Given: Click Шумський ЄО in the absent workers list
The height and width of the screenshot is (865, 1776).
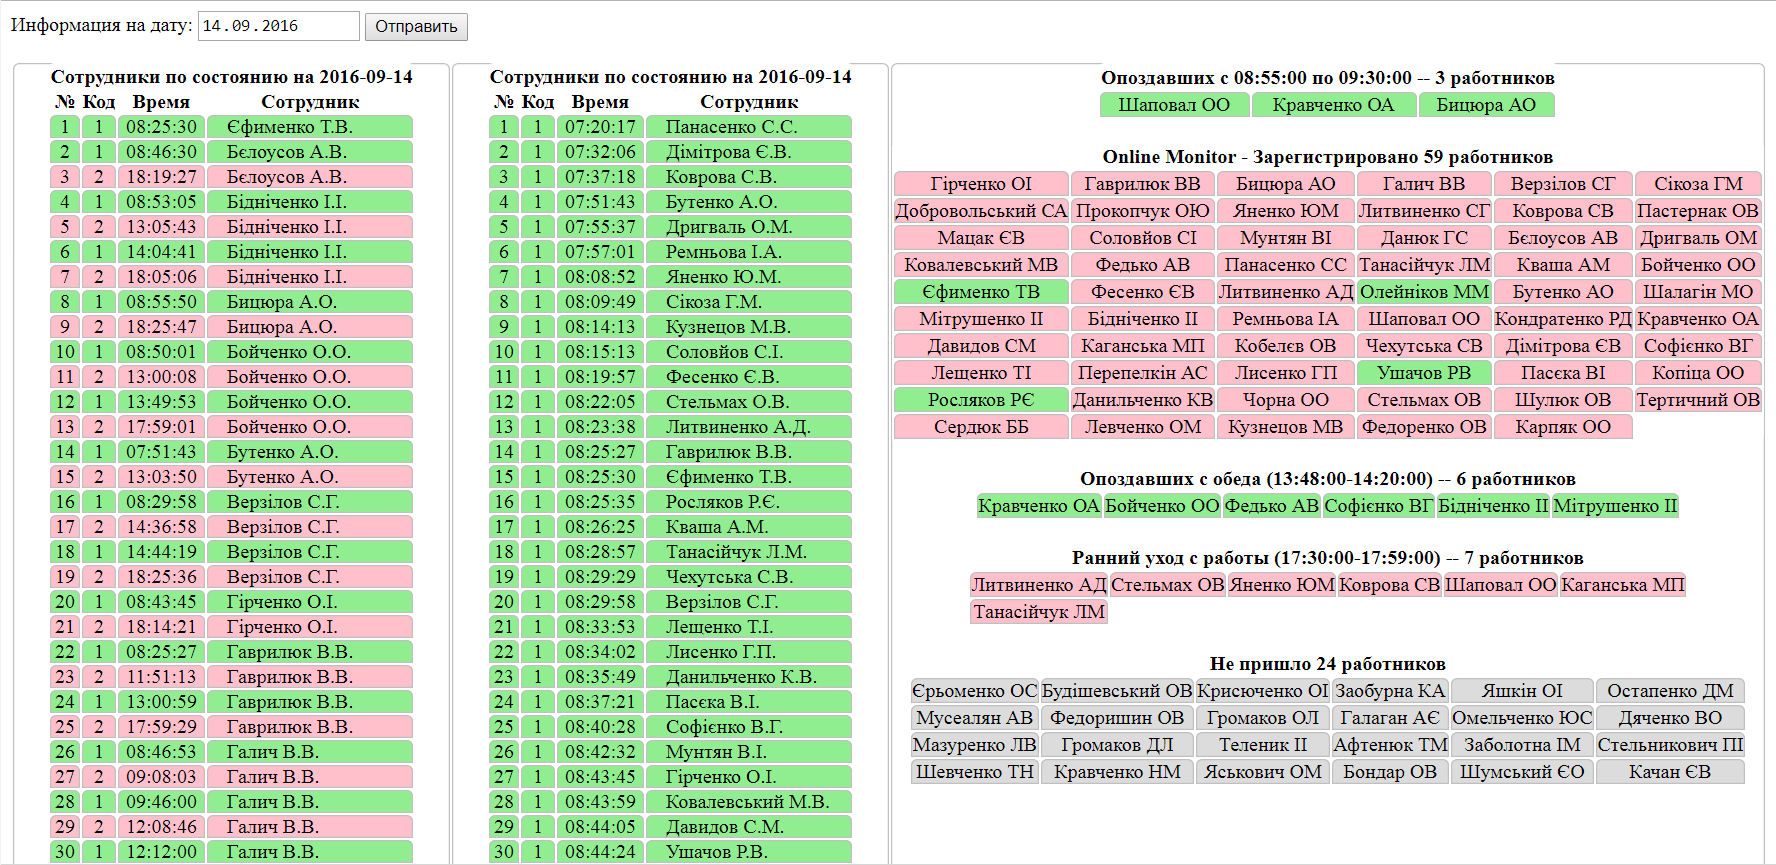Looking at the screenshot, I should 1521,772.
